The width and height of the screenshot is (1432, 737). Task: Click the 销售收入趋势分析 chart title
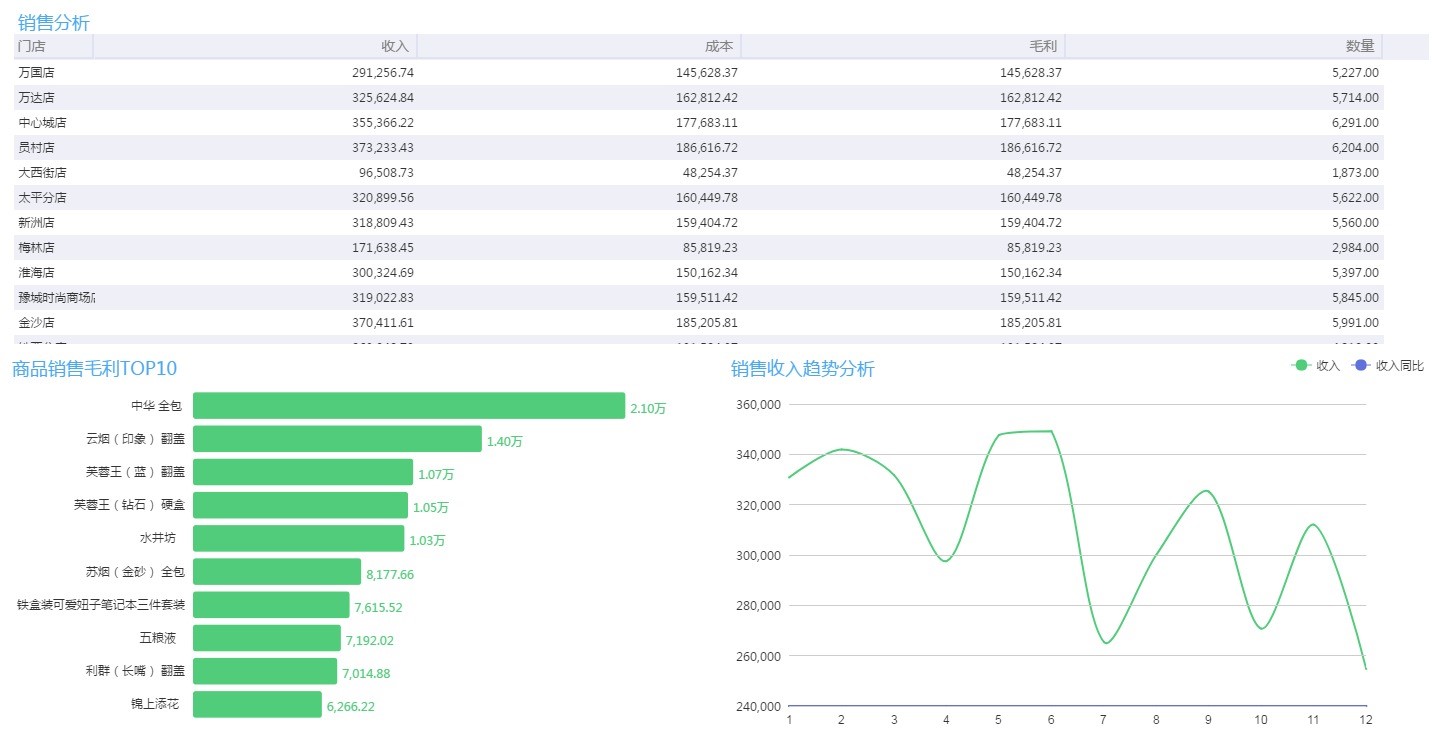tap(802, 369)
